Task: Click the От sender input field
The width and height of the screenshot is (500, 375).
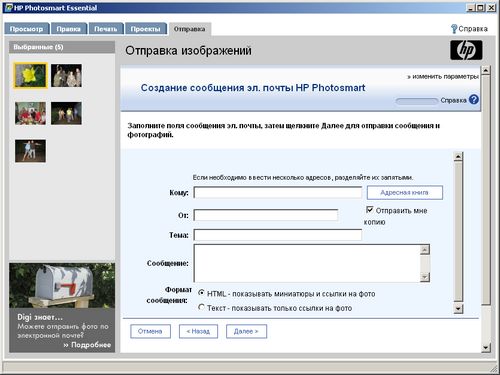Action: pos(266,215)
